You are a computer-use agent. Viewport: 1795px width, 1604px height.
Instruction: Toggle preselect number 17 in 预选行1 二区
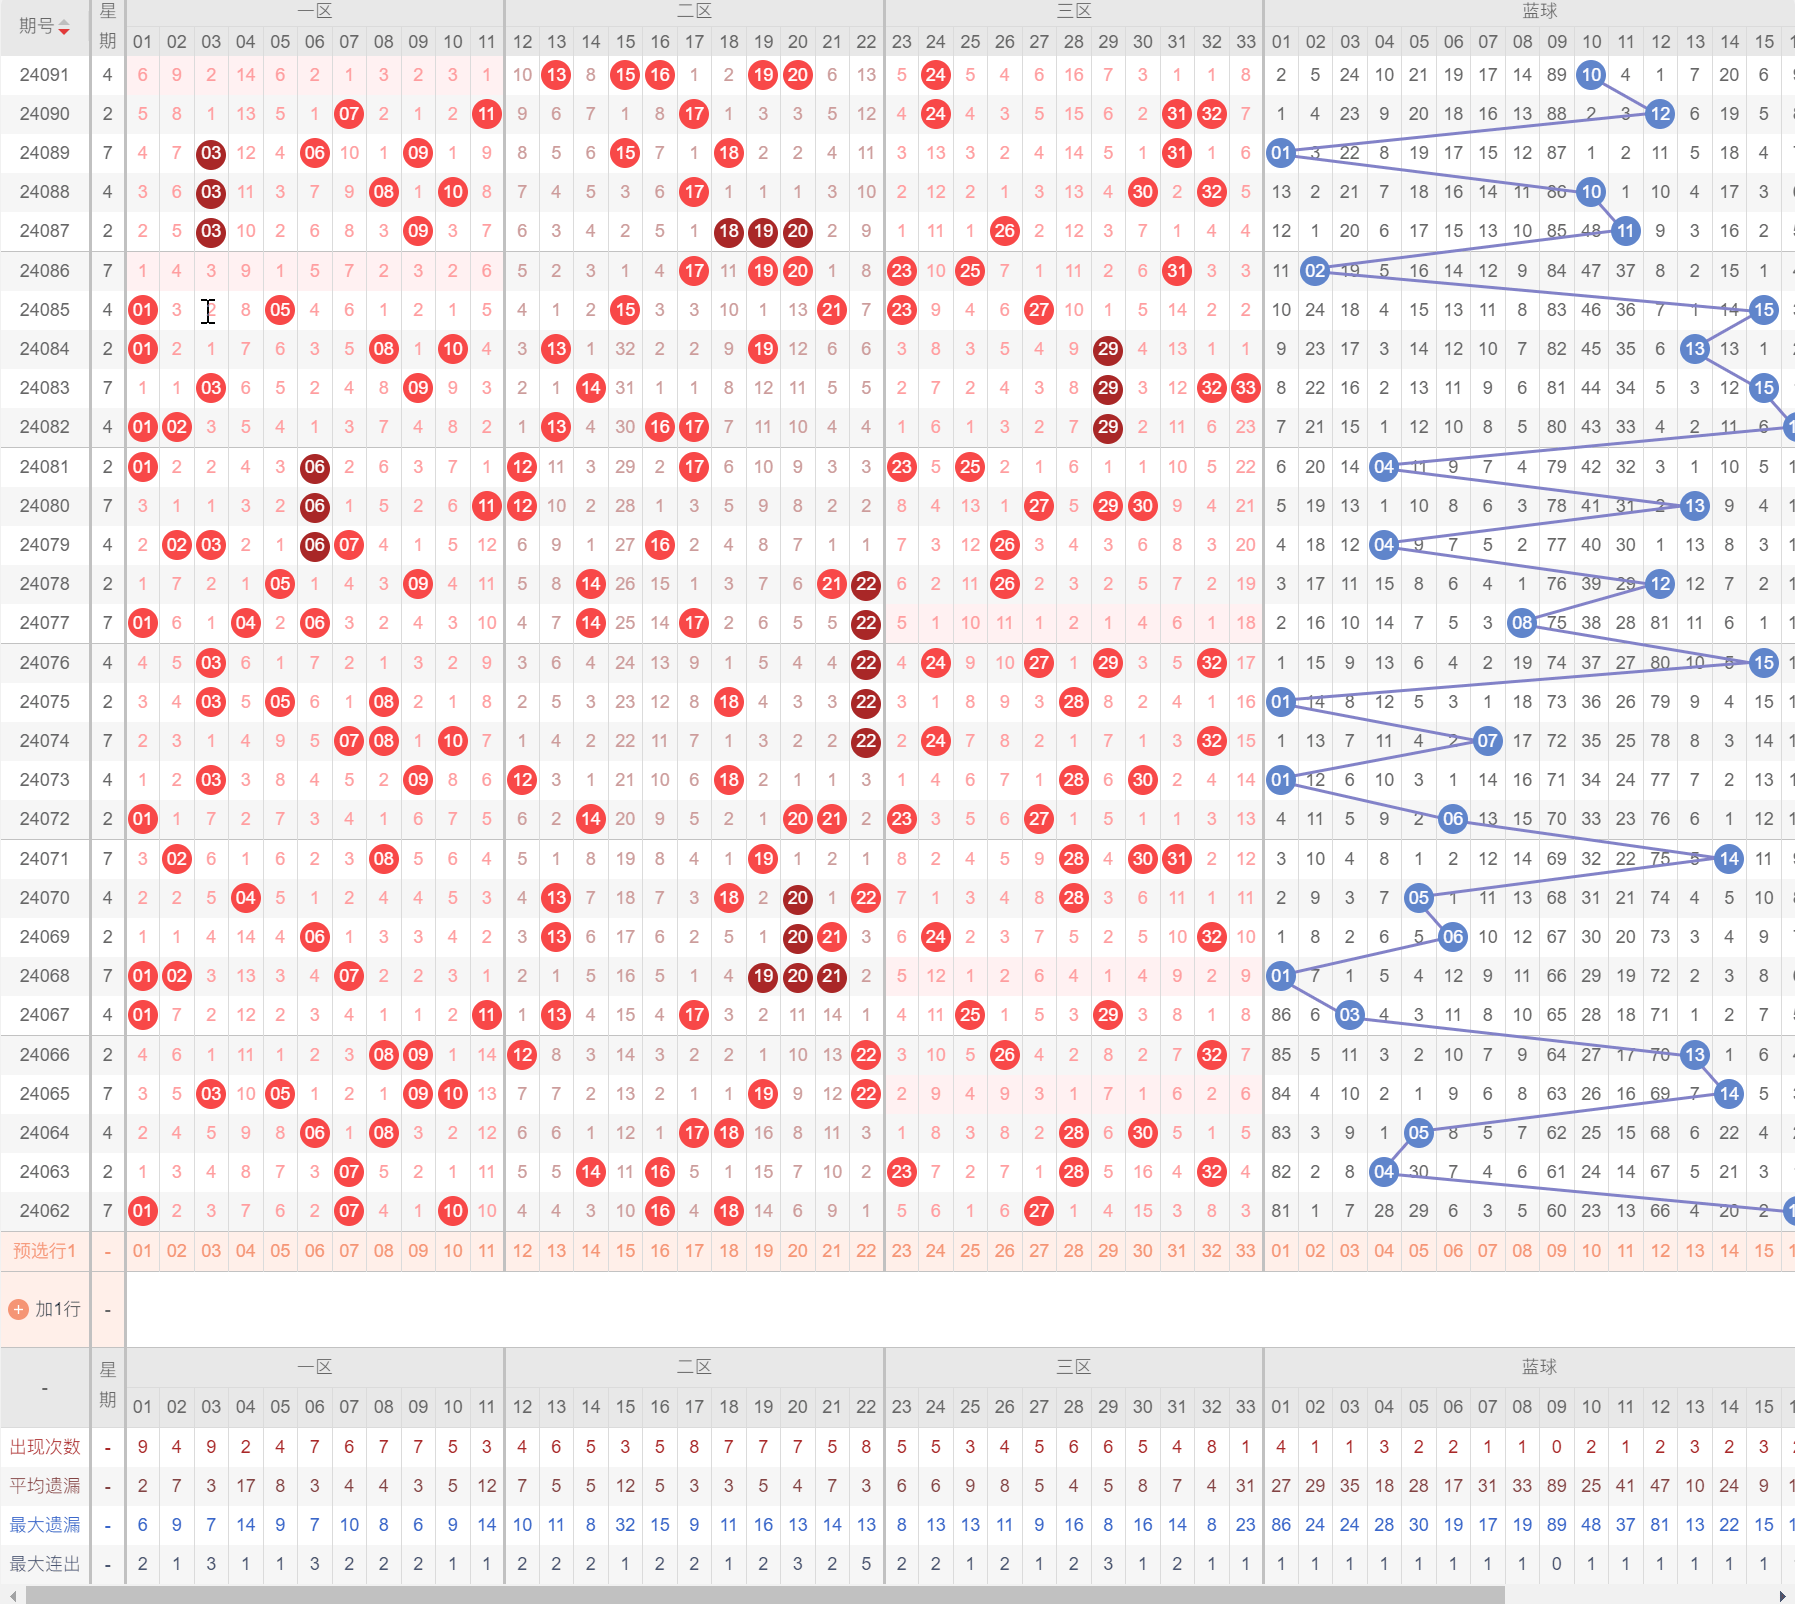pyautogui.click(x=694, y=1251)
